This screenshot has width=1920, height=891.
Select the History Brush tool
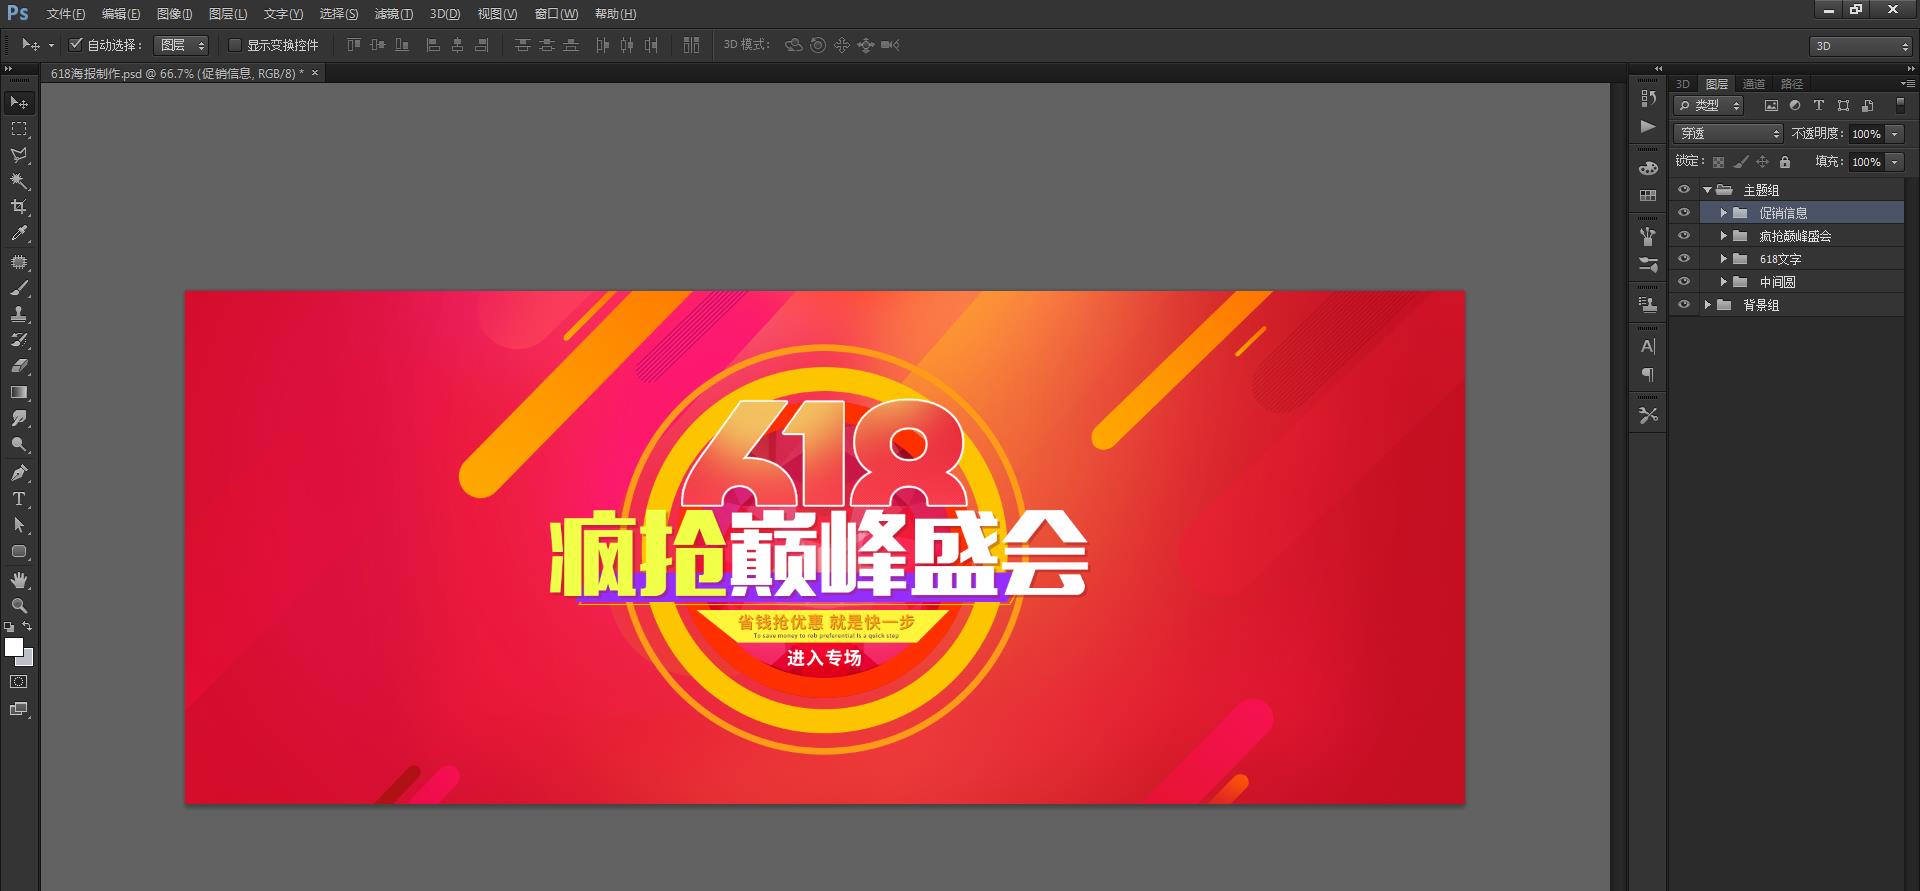19,340
